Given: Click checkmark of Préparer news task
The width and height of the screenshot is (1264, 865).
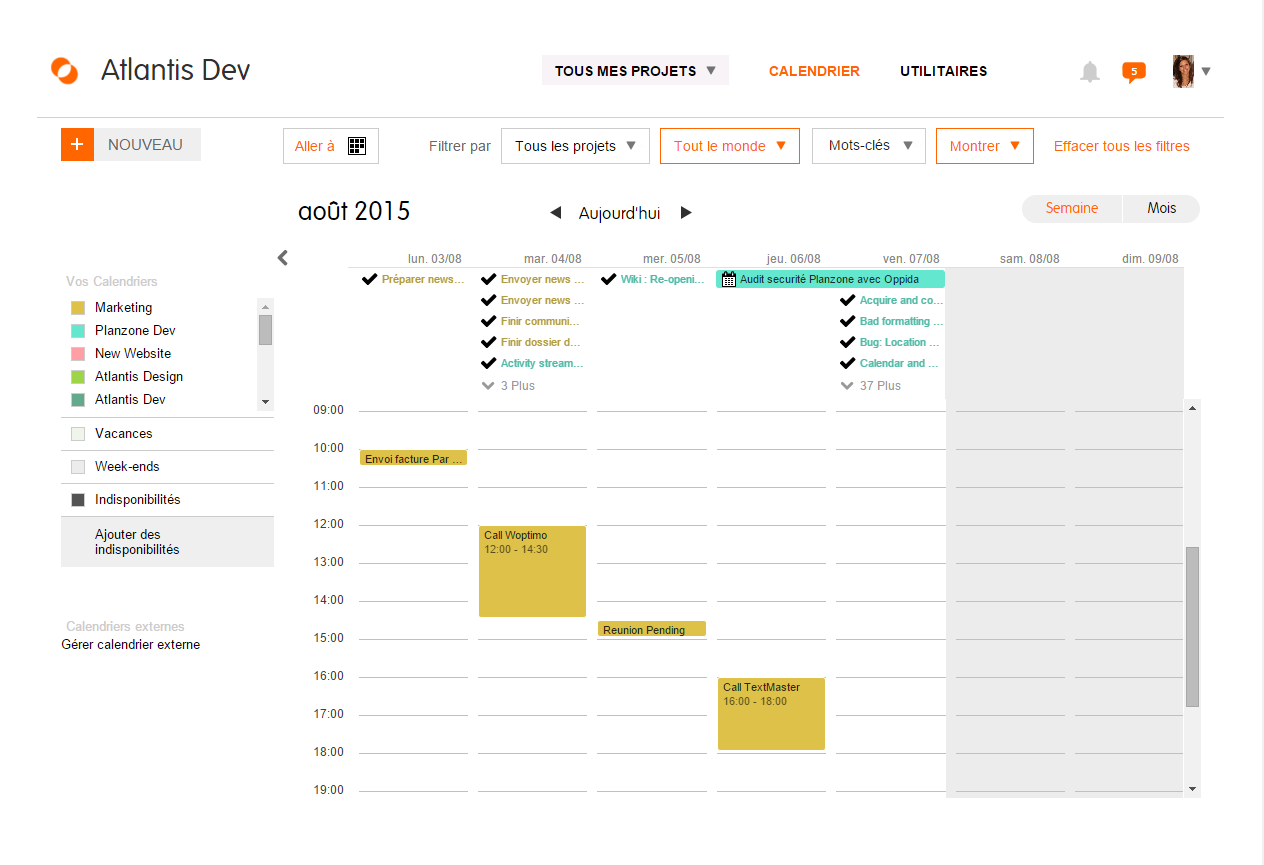Looking at the screenshot, I should pyautogui.click(x=370, y=279).
